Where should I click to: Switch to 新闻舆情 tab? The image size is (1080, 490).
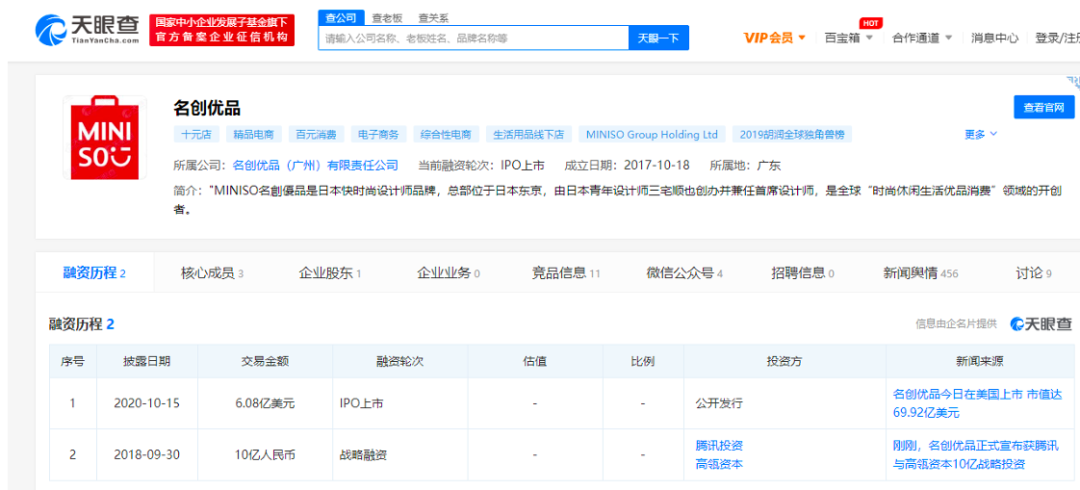[x=920, y=273]
